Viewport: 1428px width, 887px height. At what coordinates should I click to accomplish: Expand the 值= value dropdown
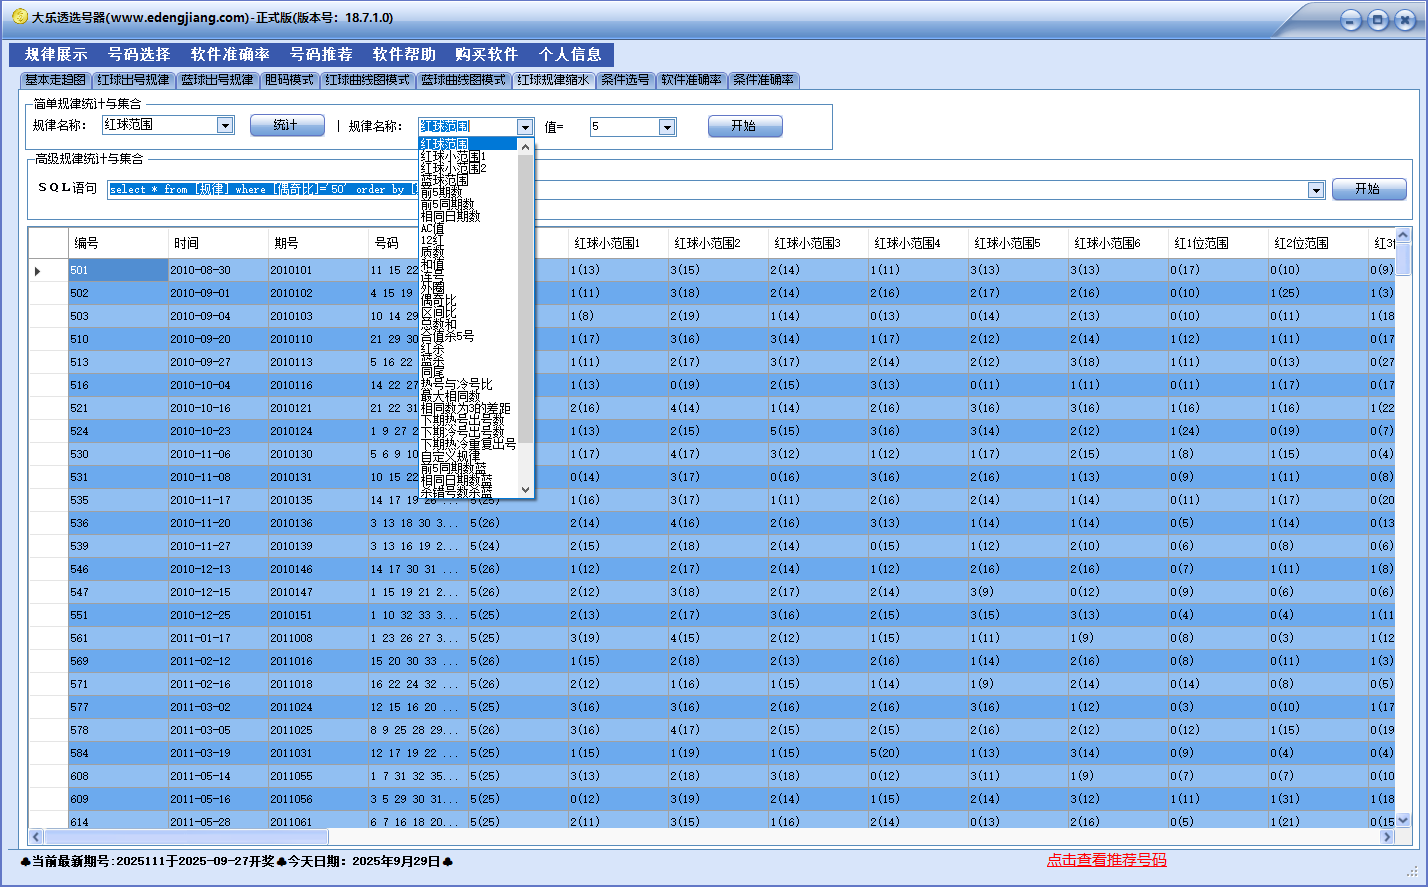[667, 127]
